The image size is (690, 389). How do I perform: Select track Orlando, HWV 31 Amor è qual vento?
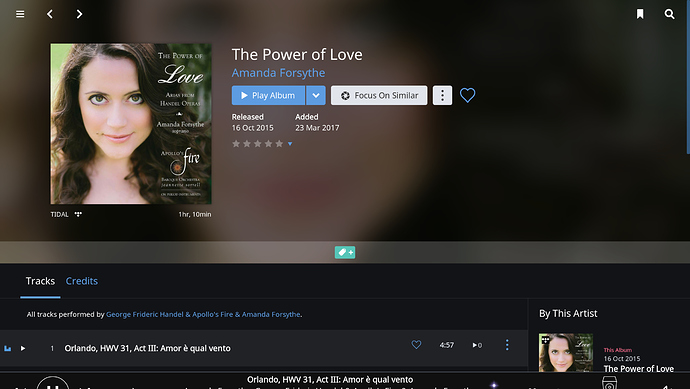[x=147, y=349]
